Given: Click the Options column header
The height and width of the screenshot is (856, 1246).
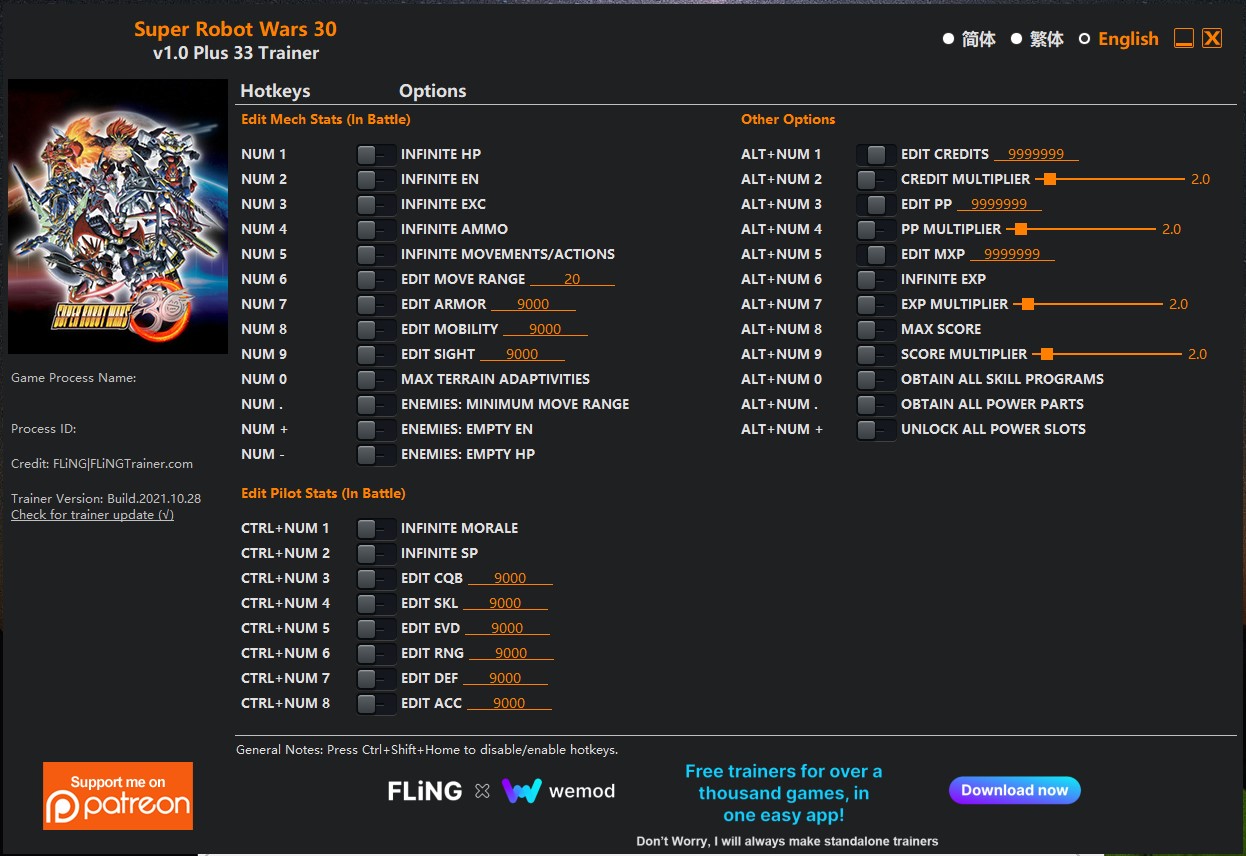Looking at the screenshot, I should click(x=432, y=91).
